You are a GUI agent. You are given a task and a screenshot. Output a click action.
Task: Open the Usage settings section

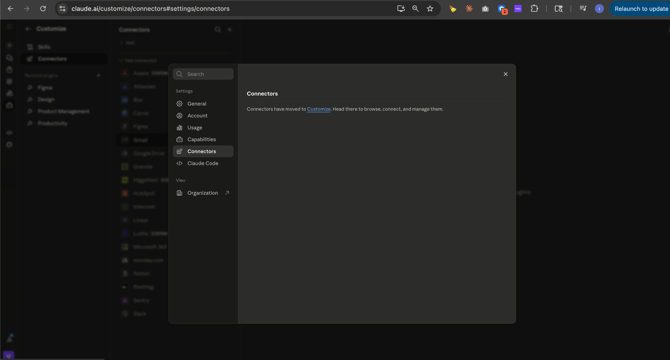[203, 128]
